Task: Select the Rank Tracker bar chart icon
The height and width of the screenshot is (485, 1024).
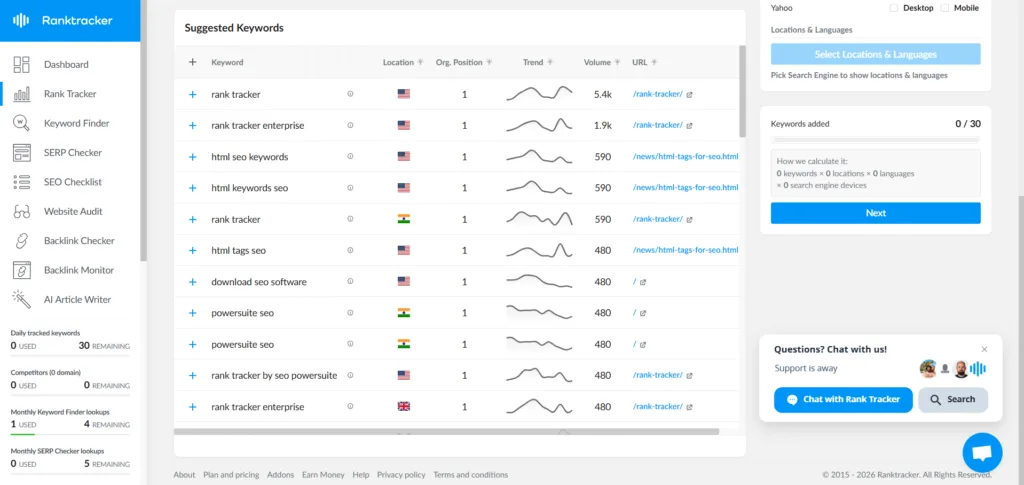Action: (x=22, y=94)
